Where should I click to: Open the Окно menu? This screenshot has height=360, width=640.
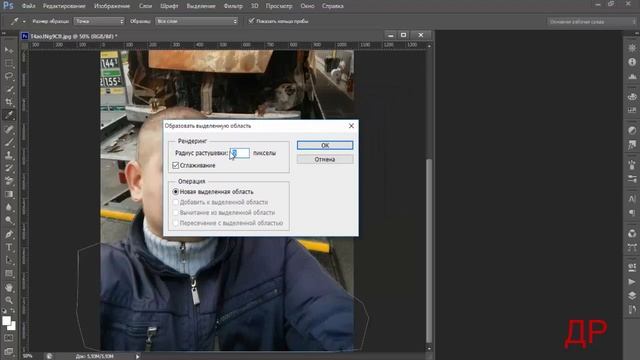[x=307, y=6]
